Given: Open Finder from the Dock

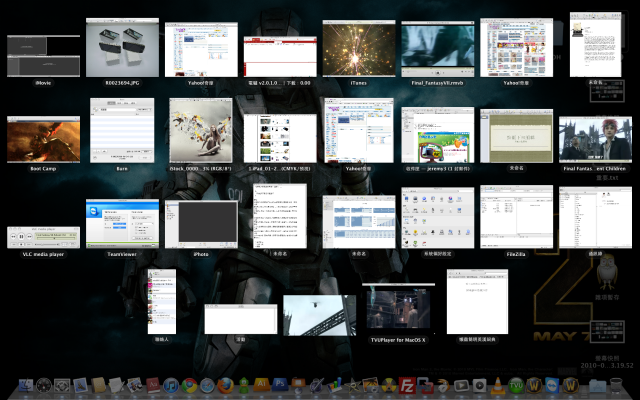Looking at the screenshot, I should tap(26, 385).
